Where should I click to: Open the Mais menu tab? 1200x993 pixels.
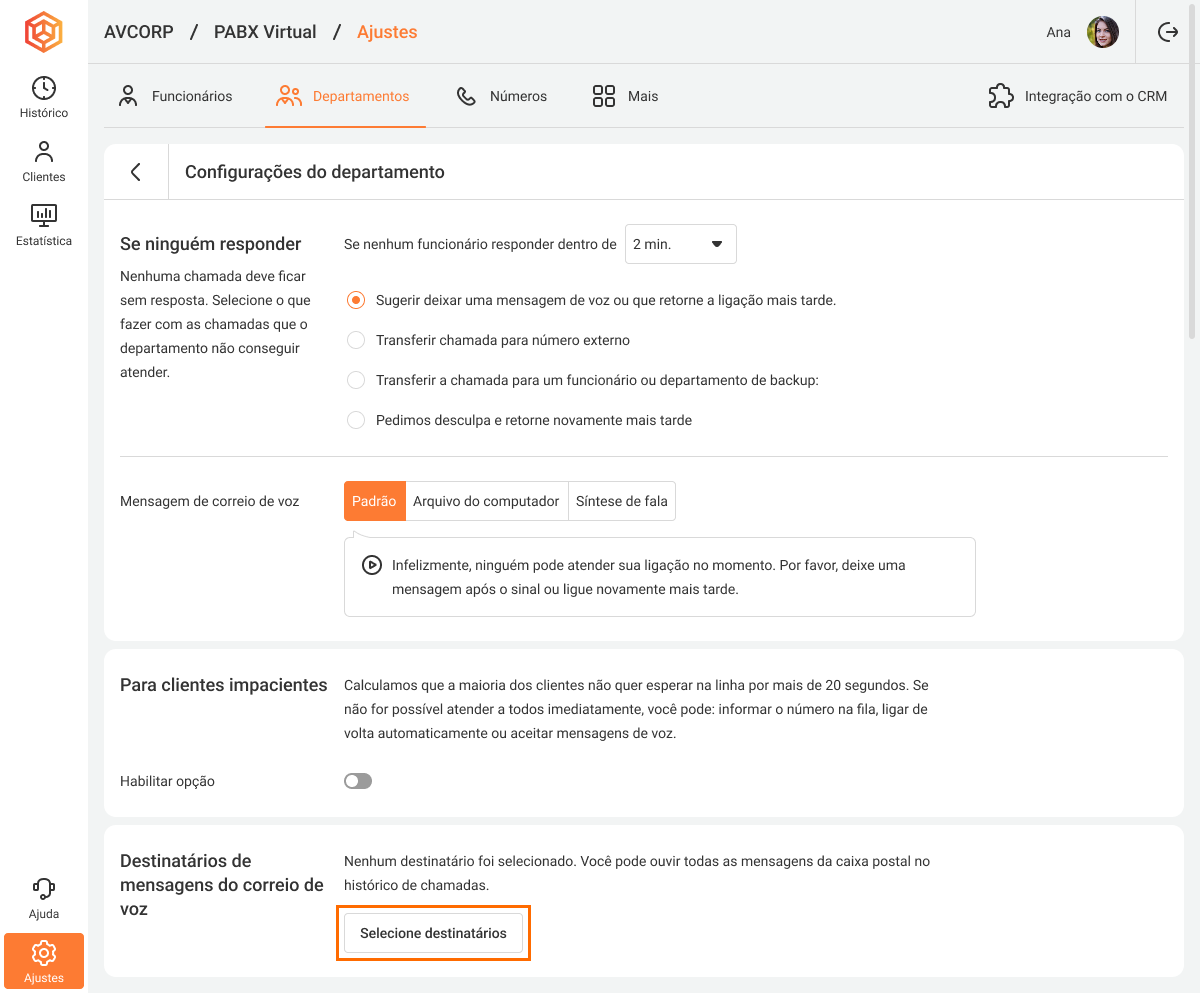pos(626,96)
